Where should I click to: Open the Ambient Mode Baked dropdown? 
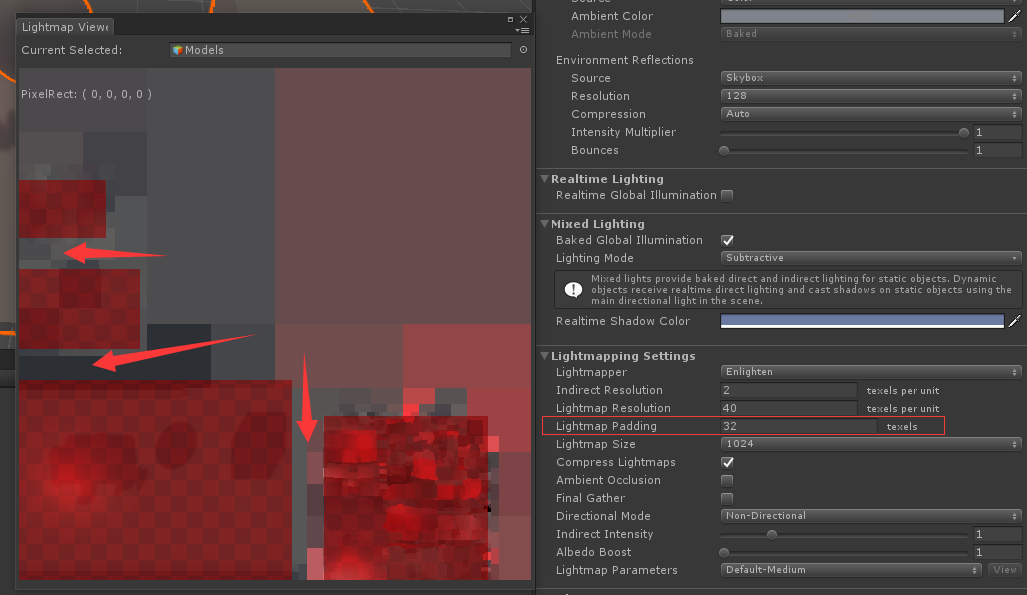[871, 34]
